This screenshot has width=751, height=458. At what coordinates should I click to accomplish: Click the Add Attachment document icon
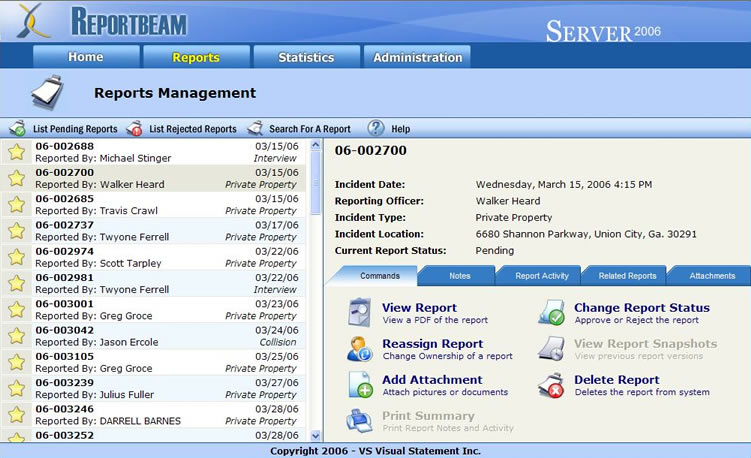click(x=360, y=384)
